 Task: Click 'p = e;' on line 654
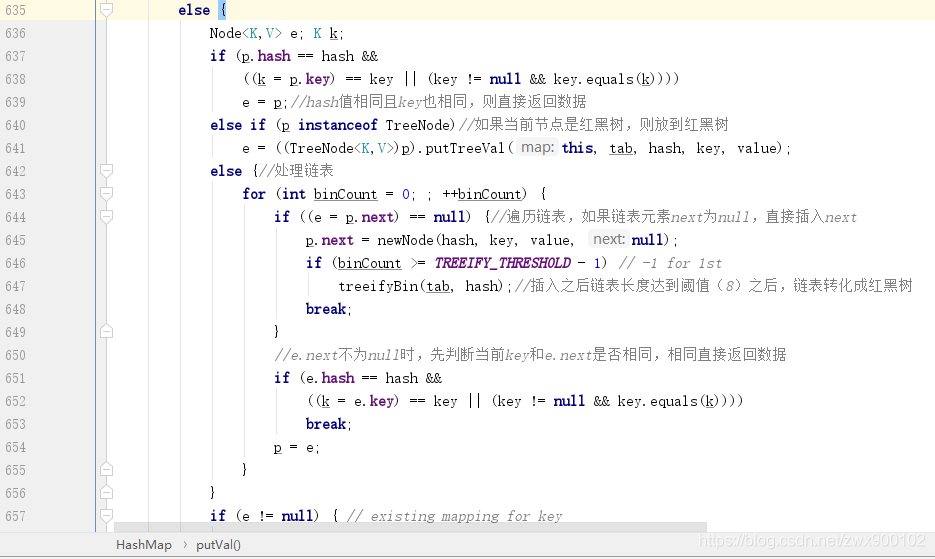(296, 447)
